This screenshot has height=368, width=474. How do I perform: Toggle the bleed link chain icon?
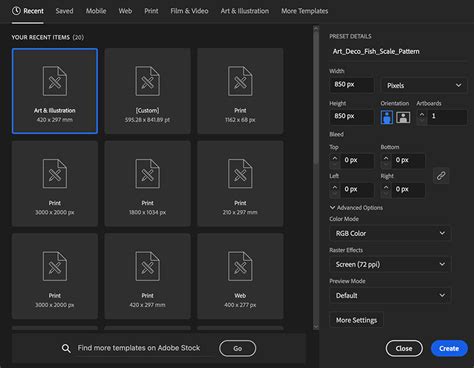(x=441, y=175)
